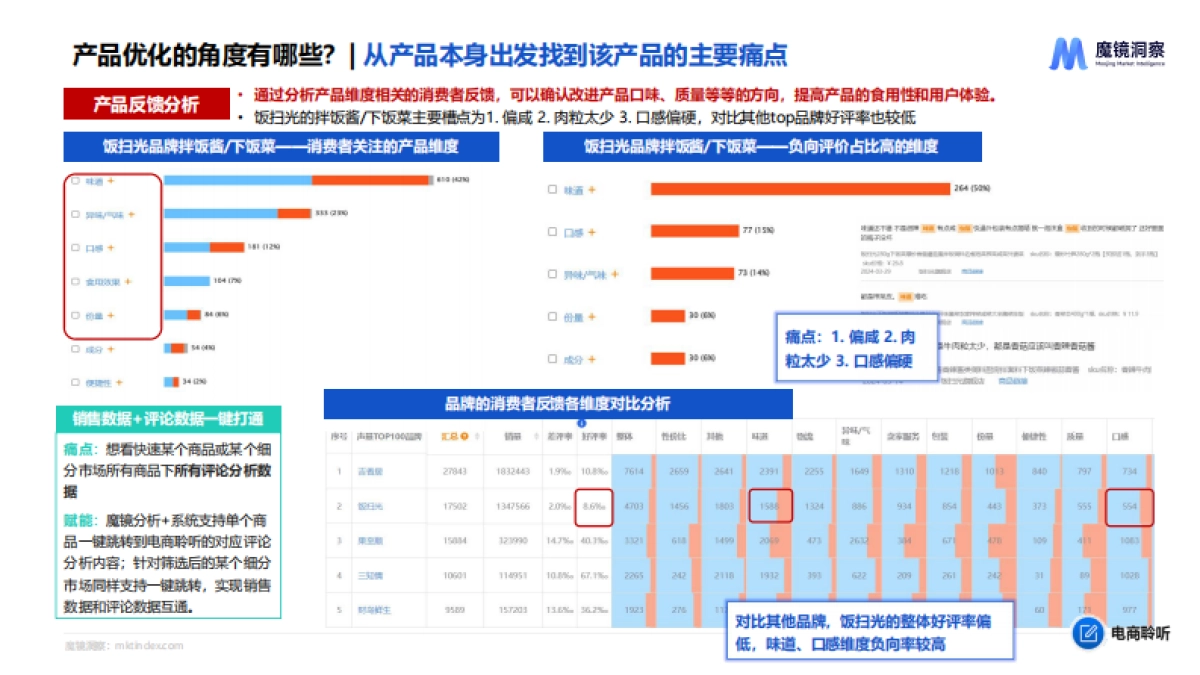Click the sort arrow next to 销量 column
Image resolution: width=1200 pixels, height=675 pixels.
[537, 436]
